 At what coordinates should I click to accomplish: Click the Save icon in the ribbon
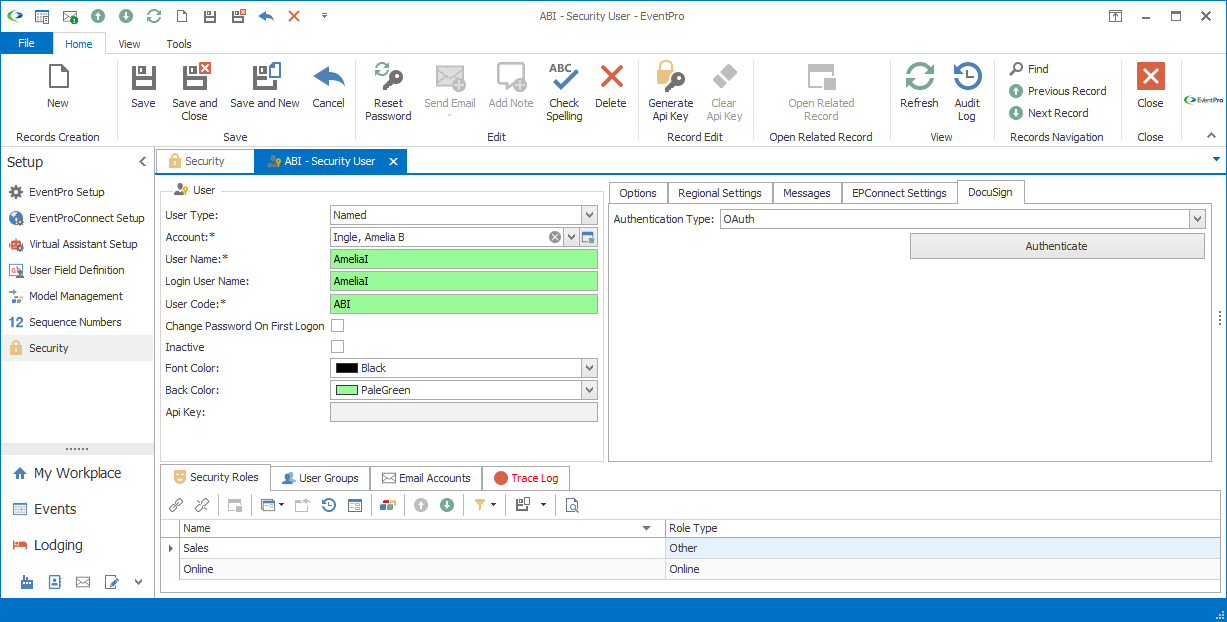(143, 77)
